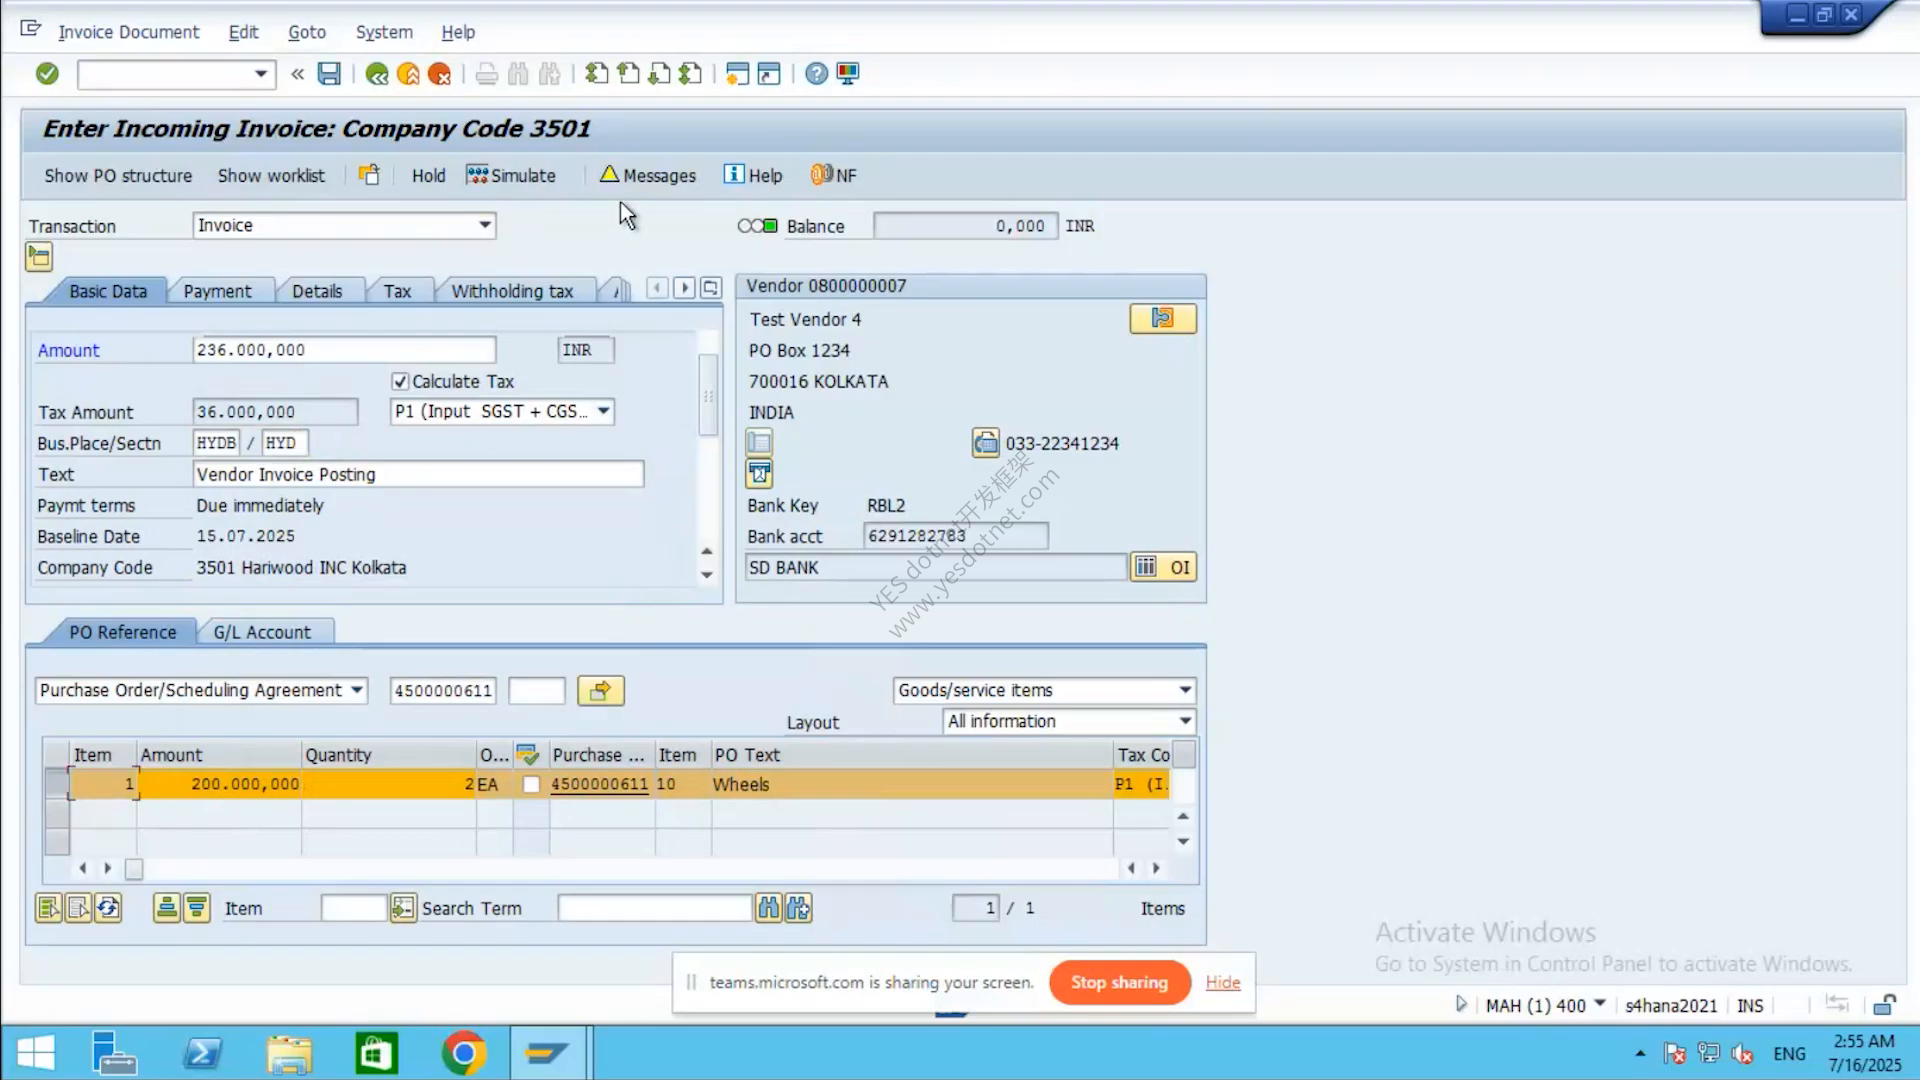Switch to the Payment tab
The image size is (1920, 1080).
217,291
